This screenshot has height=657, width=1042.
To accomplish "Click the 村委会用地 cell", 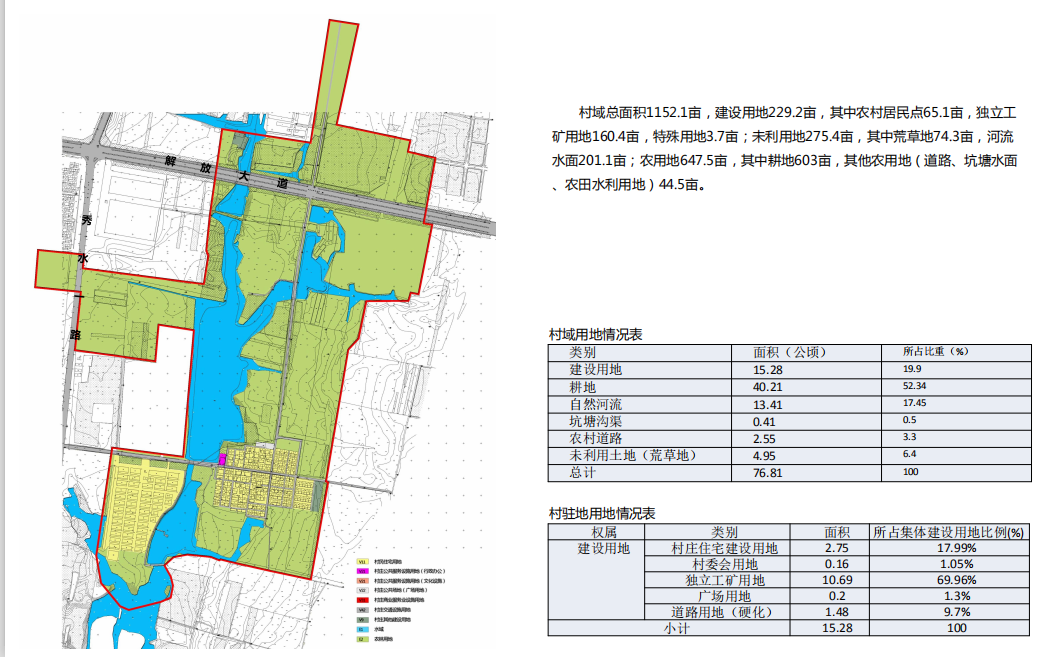I will tap(724, 565).
